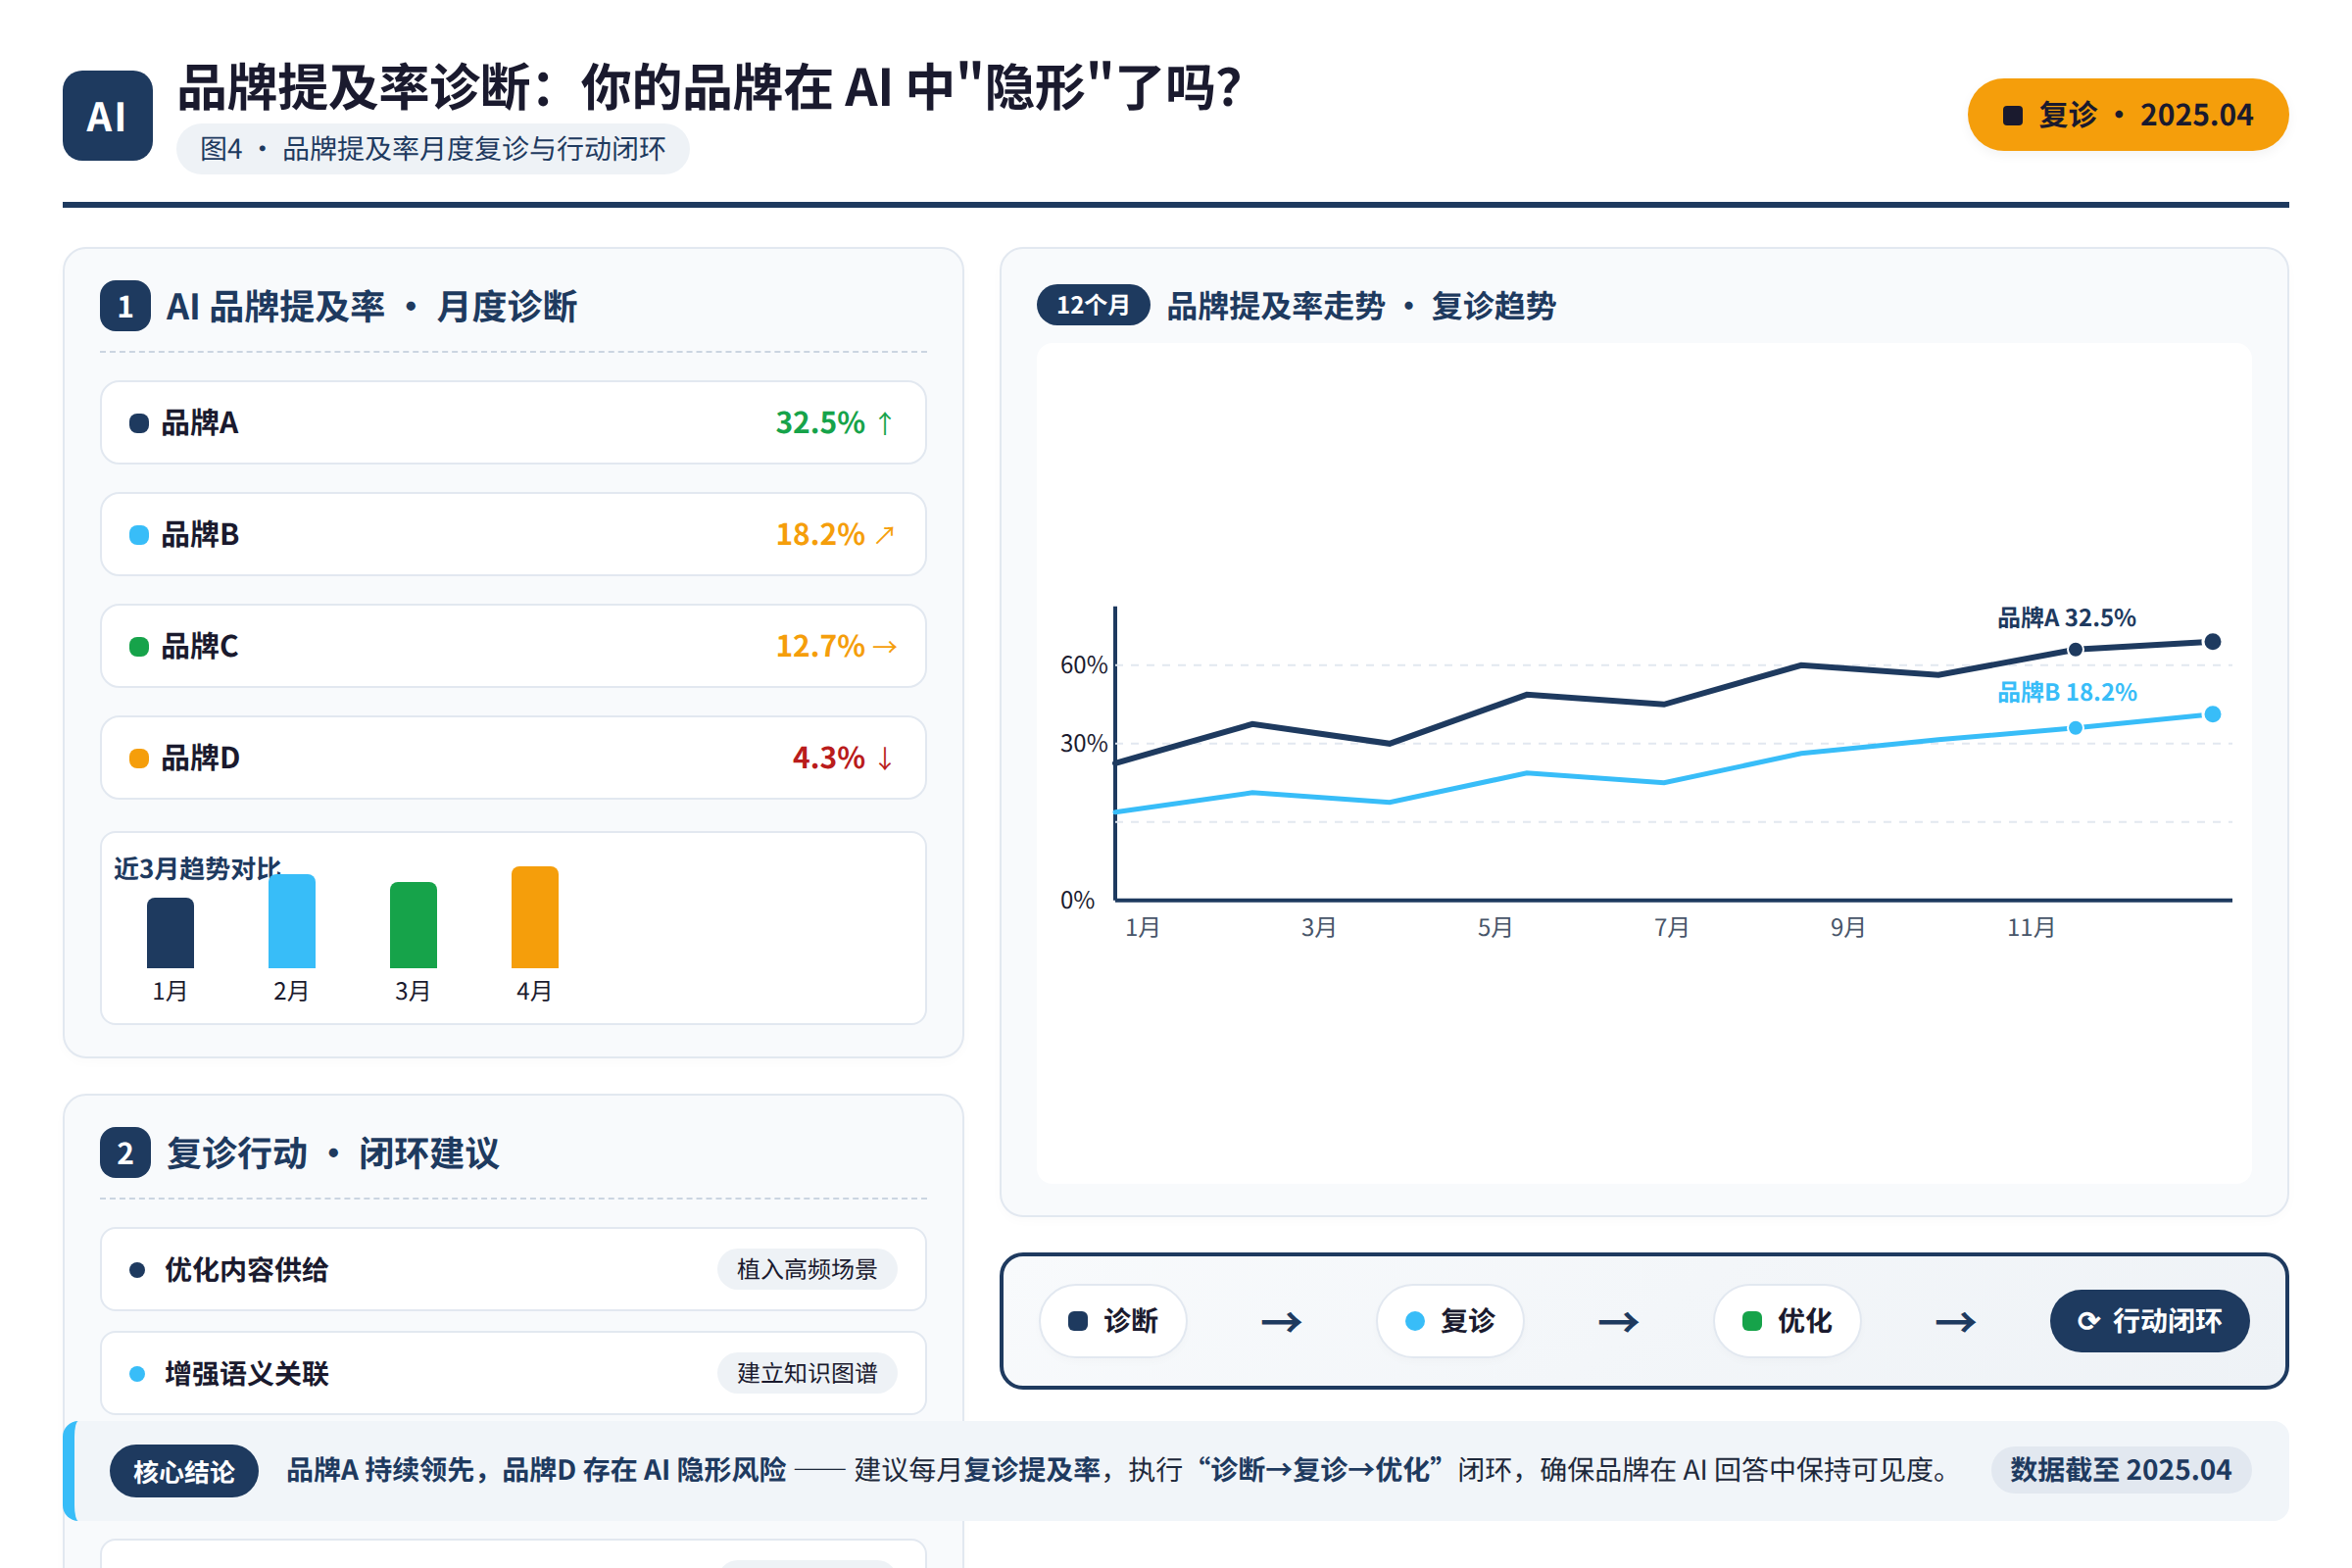The image size is (2352, 1568).
Task: Click the blue dot beside 品牌B
Action: tap(139, 535)
